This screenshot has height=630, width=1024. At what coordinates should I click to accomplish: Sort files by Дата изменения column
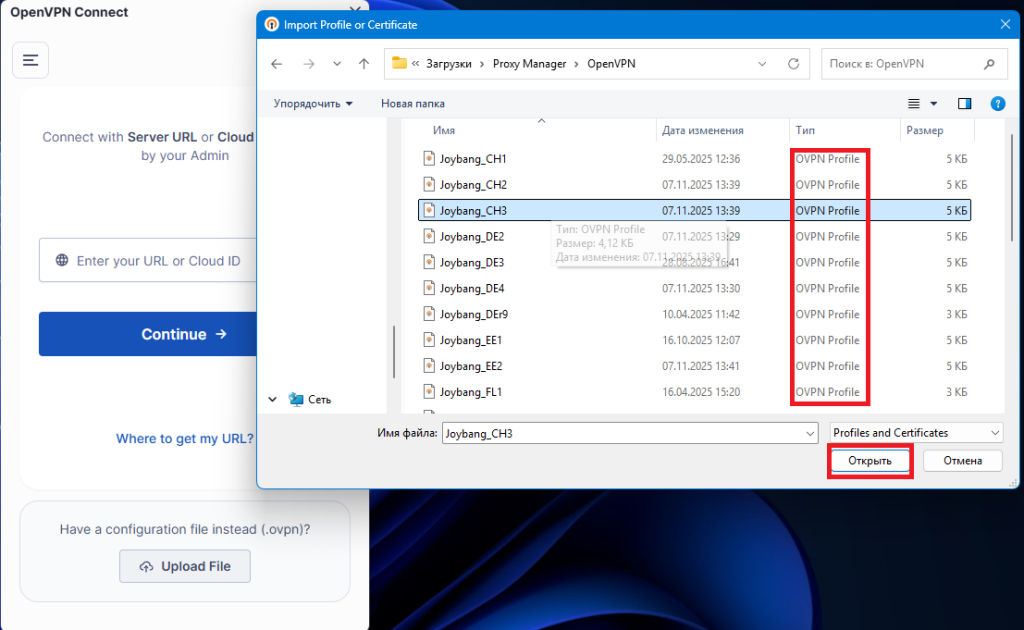pos(702,130)
